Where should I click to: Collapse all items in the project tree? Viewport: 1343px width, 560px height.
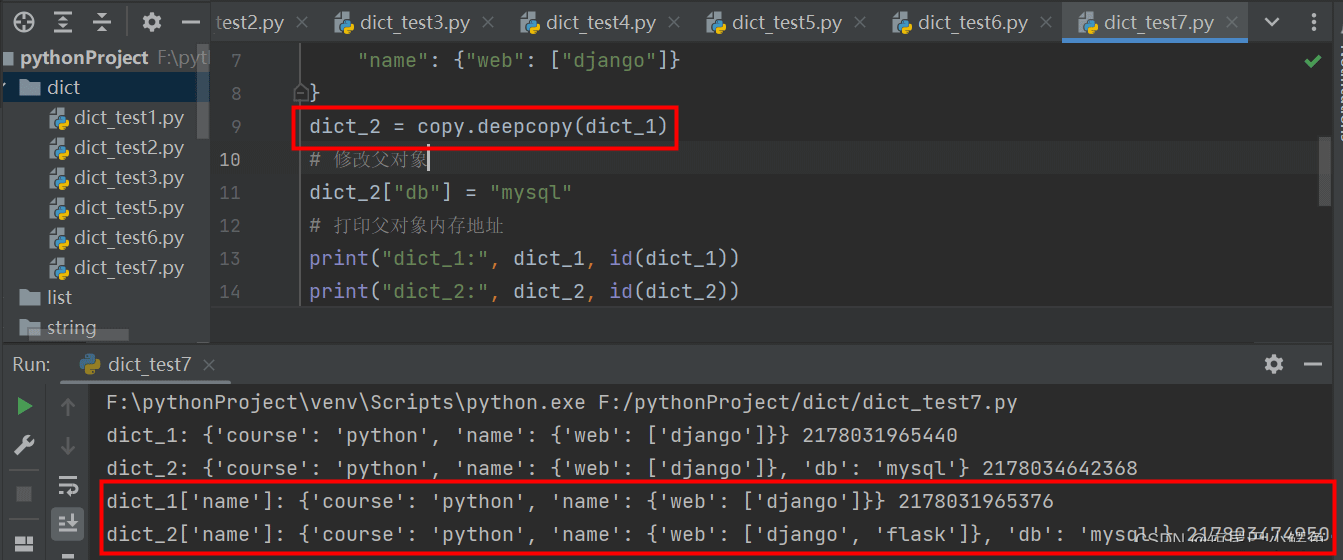point(102,22)
